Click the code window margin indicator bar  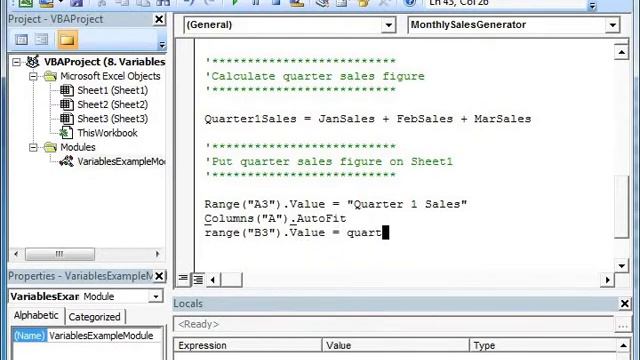tap(185, 155)
